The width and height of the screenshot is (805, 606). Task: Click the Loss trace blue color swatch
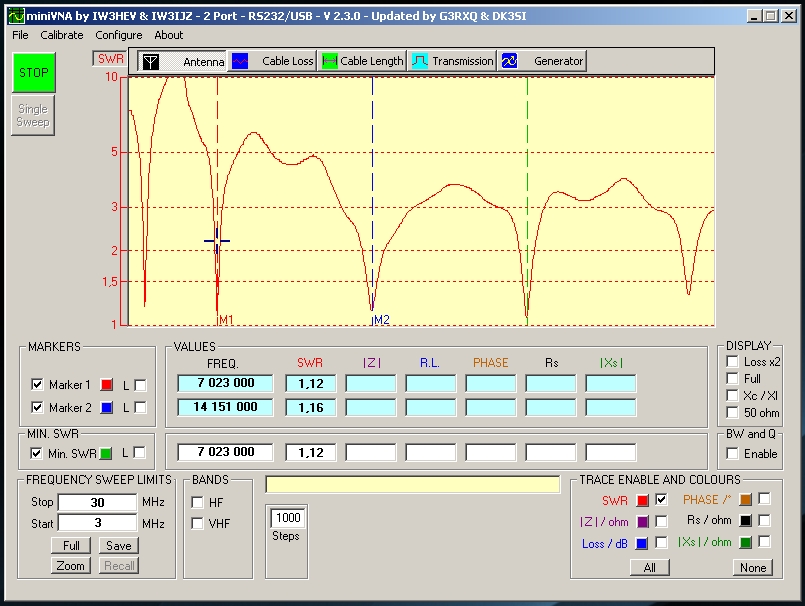click(642, 543)
